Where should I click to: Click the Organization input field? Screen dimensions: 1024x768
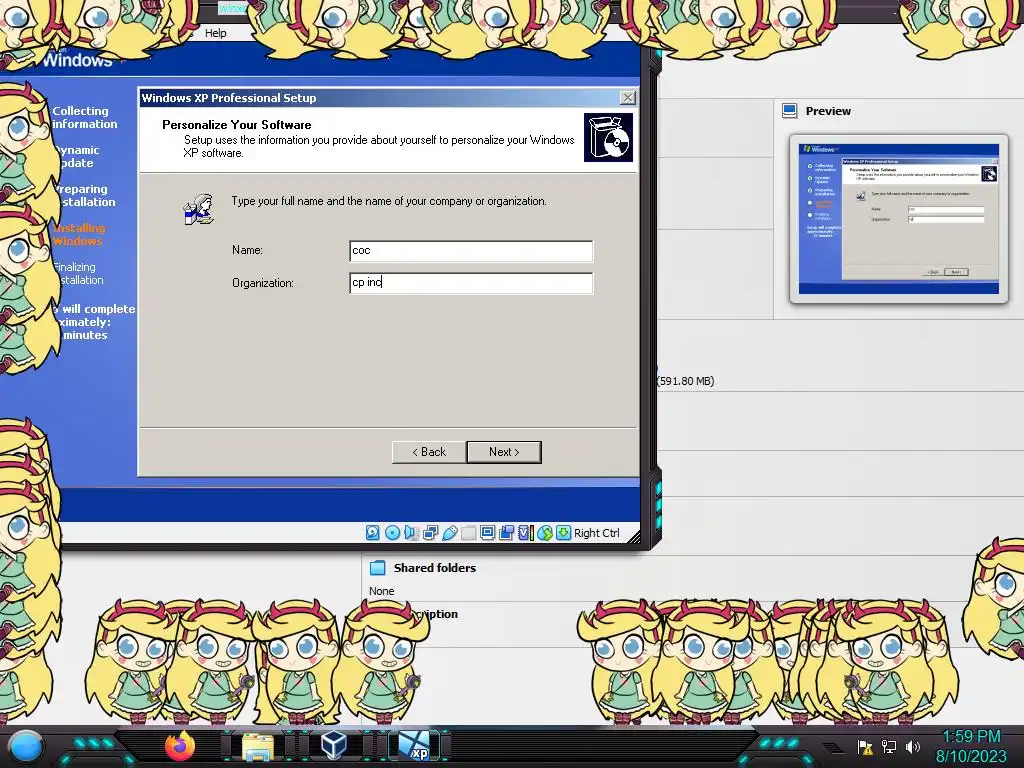point(471,283)
